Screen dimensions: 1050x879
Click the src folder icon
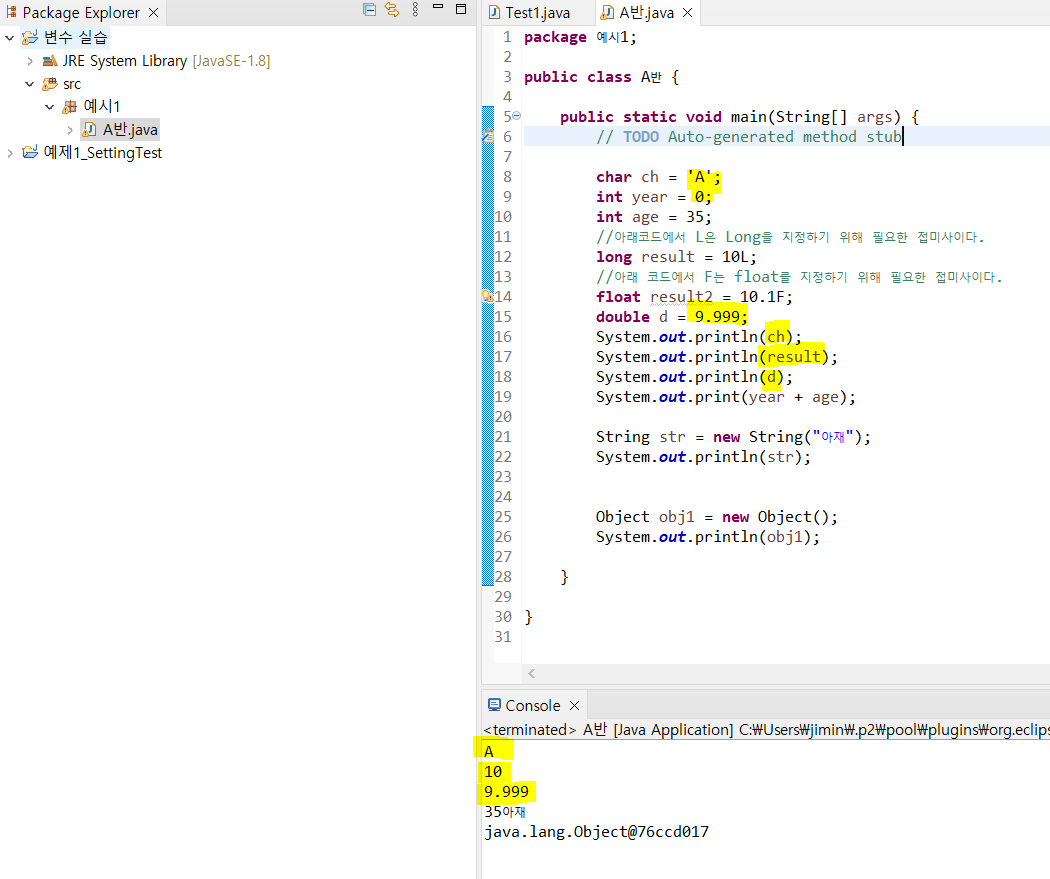click(50, 84)
